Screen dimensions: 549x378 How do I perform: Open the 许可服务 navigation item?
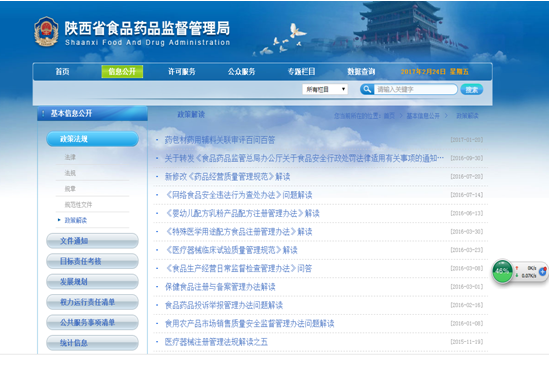pyautogui.click(x=182, y=72)
